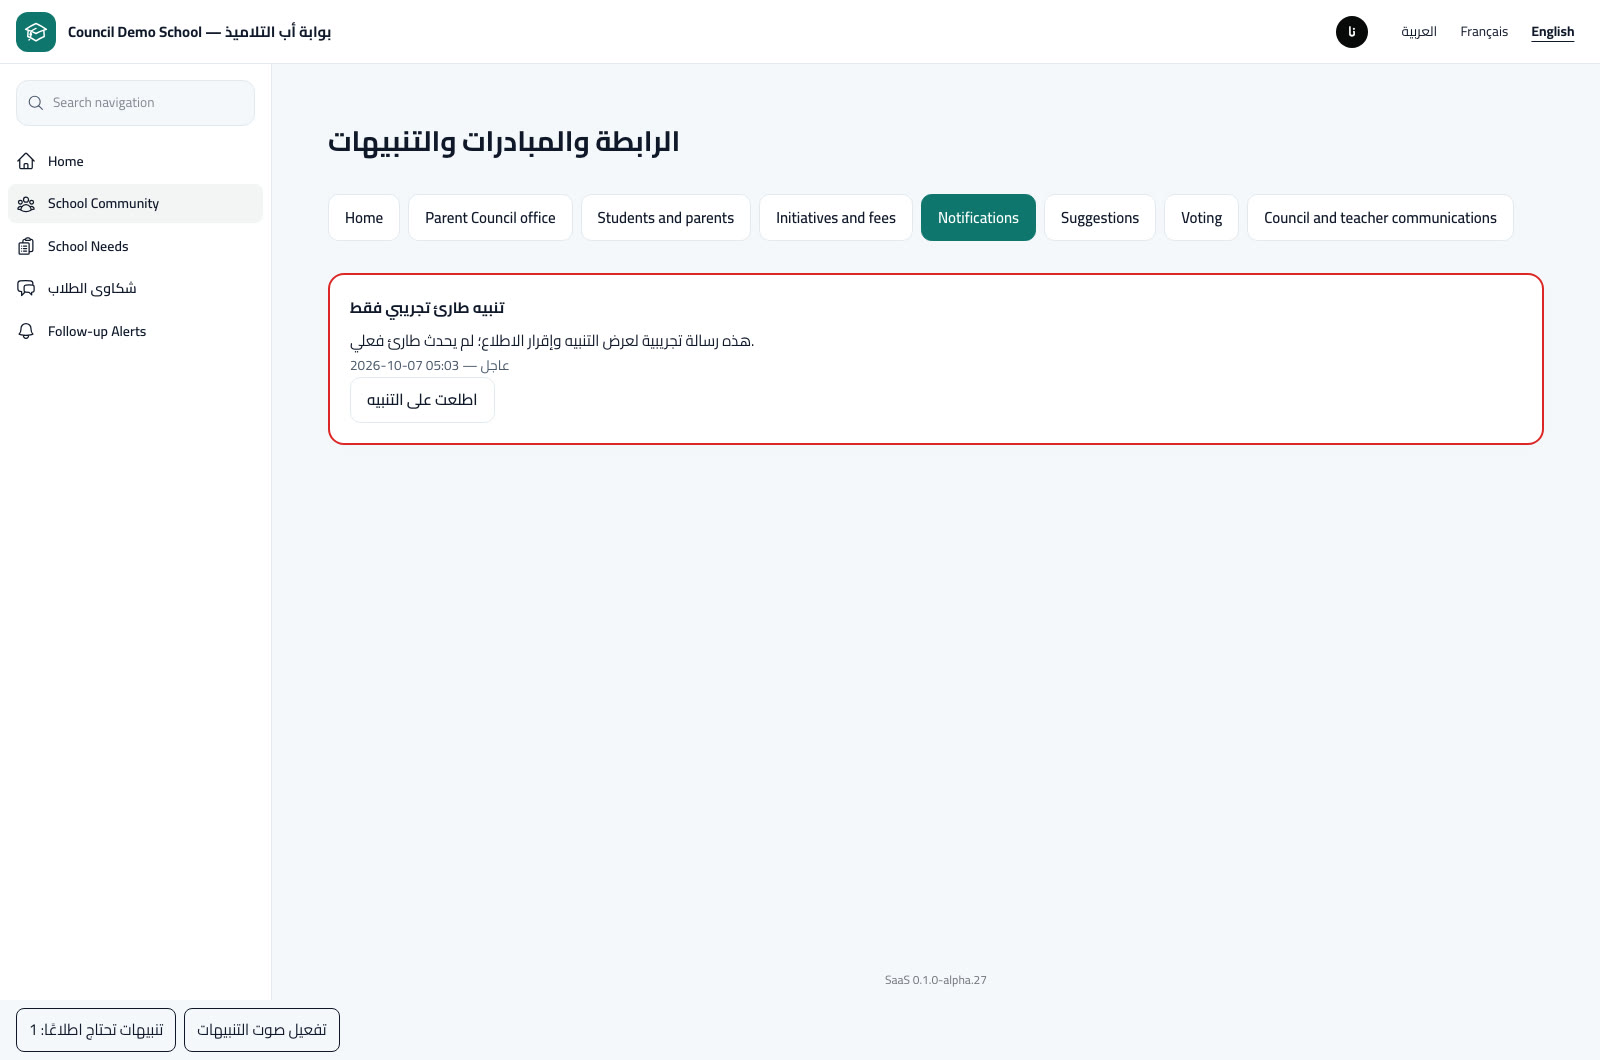Click the student complaints chat icon
This screenshot has height=1060, width=1600.
[27, 289]
